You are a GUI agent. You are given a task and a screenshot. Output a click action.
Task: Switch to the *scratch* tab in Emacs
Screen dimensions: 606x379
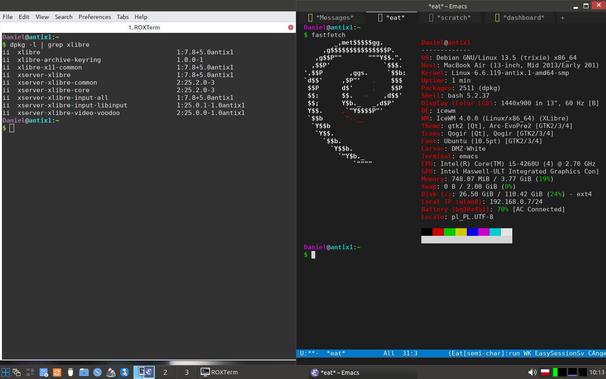(x=454, y=18)
